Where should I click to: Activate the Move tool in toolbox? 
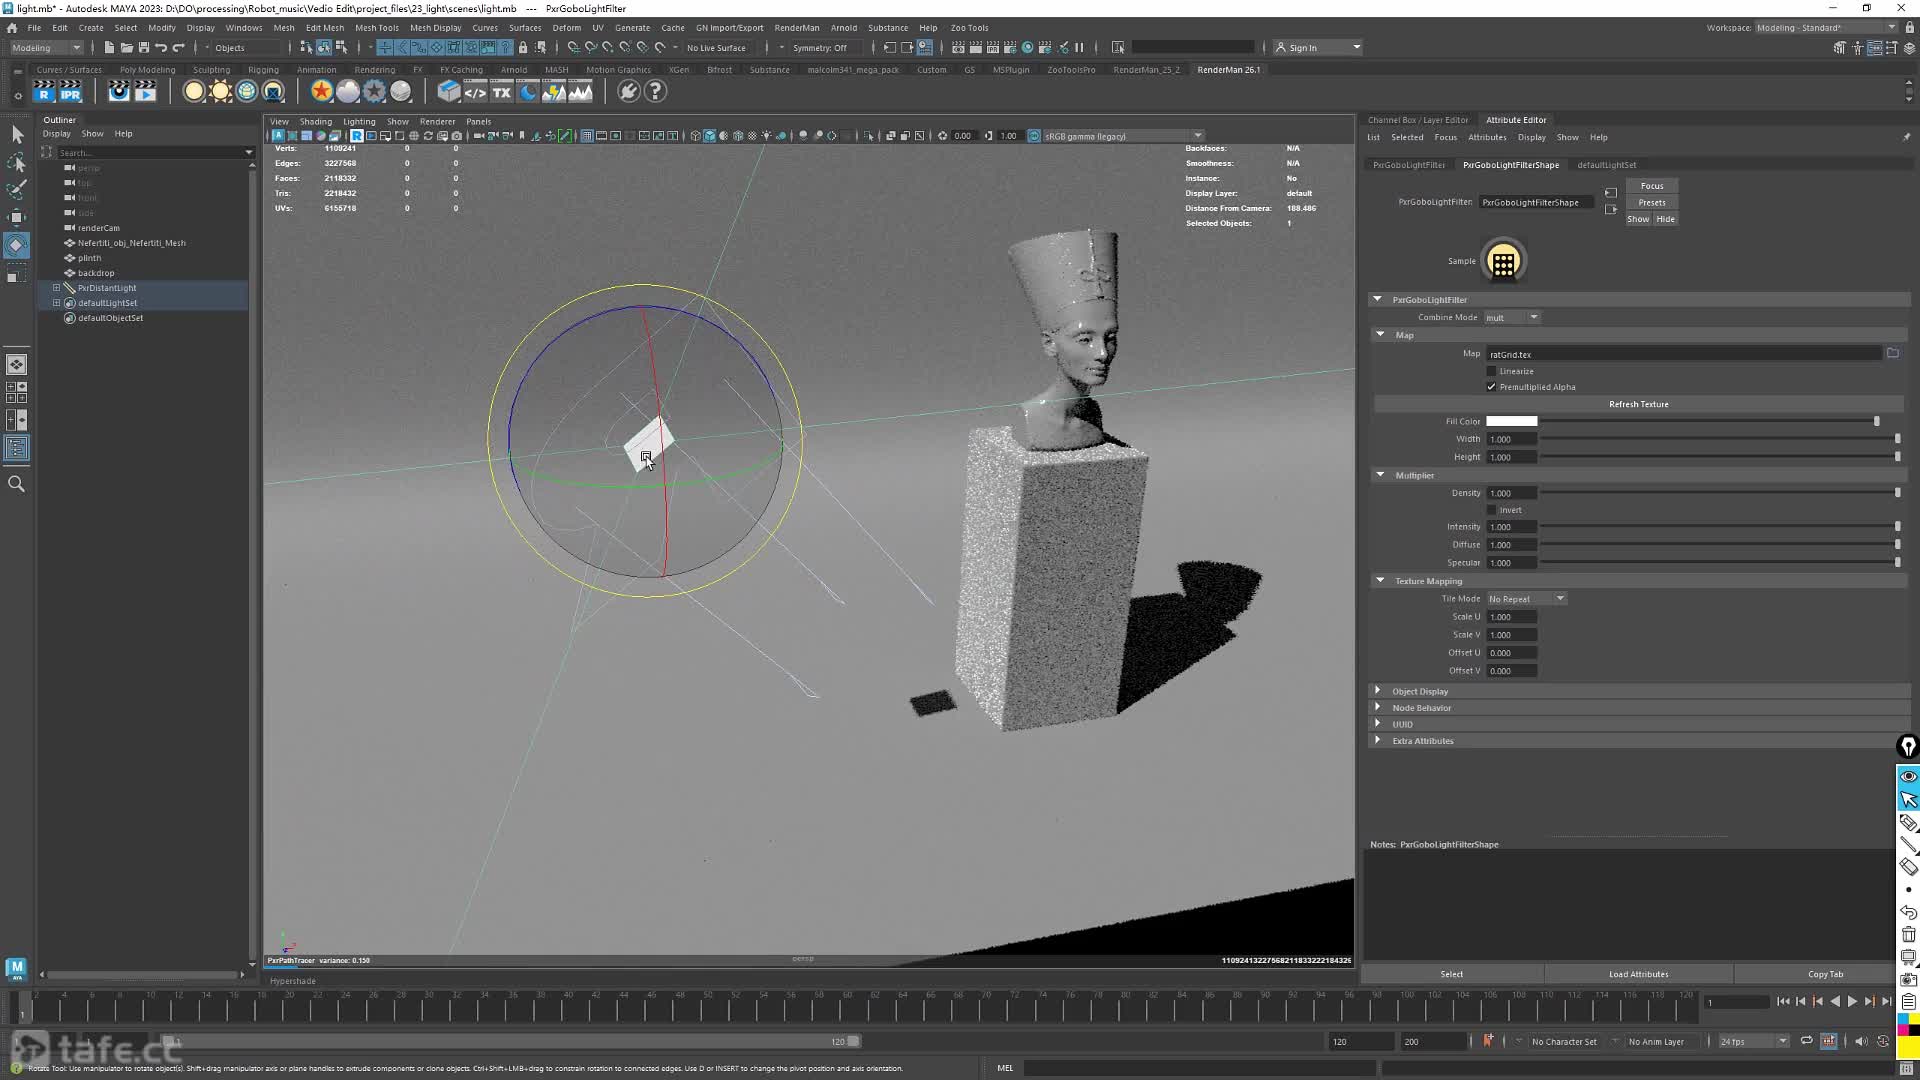[x=16, y=217]
